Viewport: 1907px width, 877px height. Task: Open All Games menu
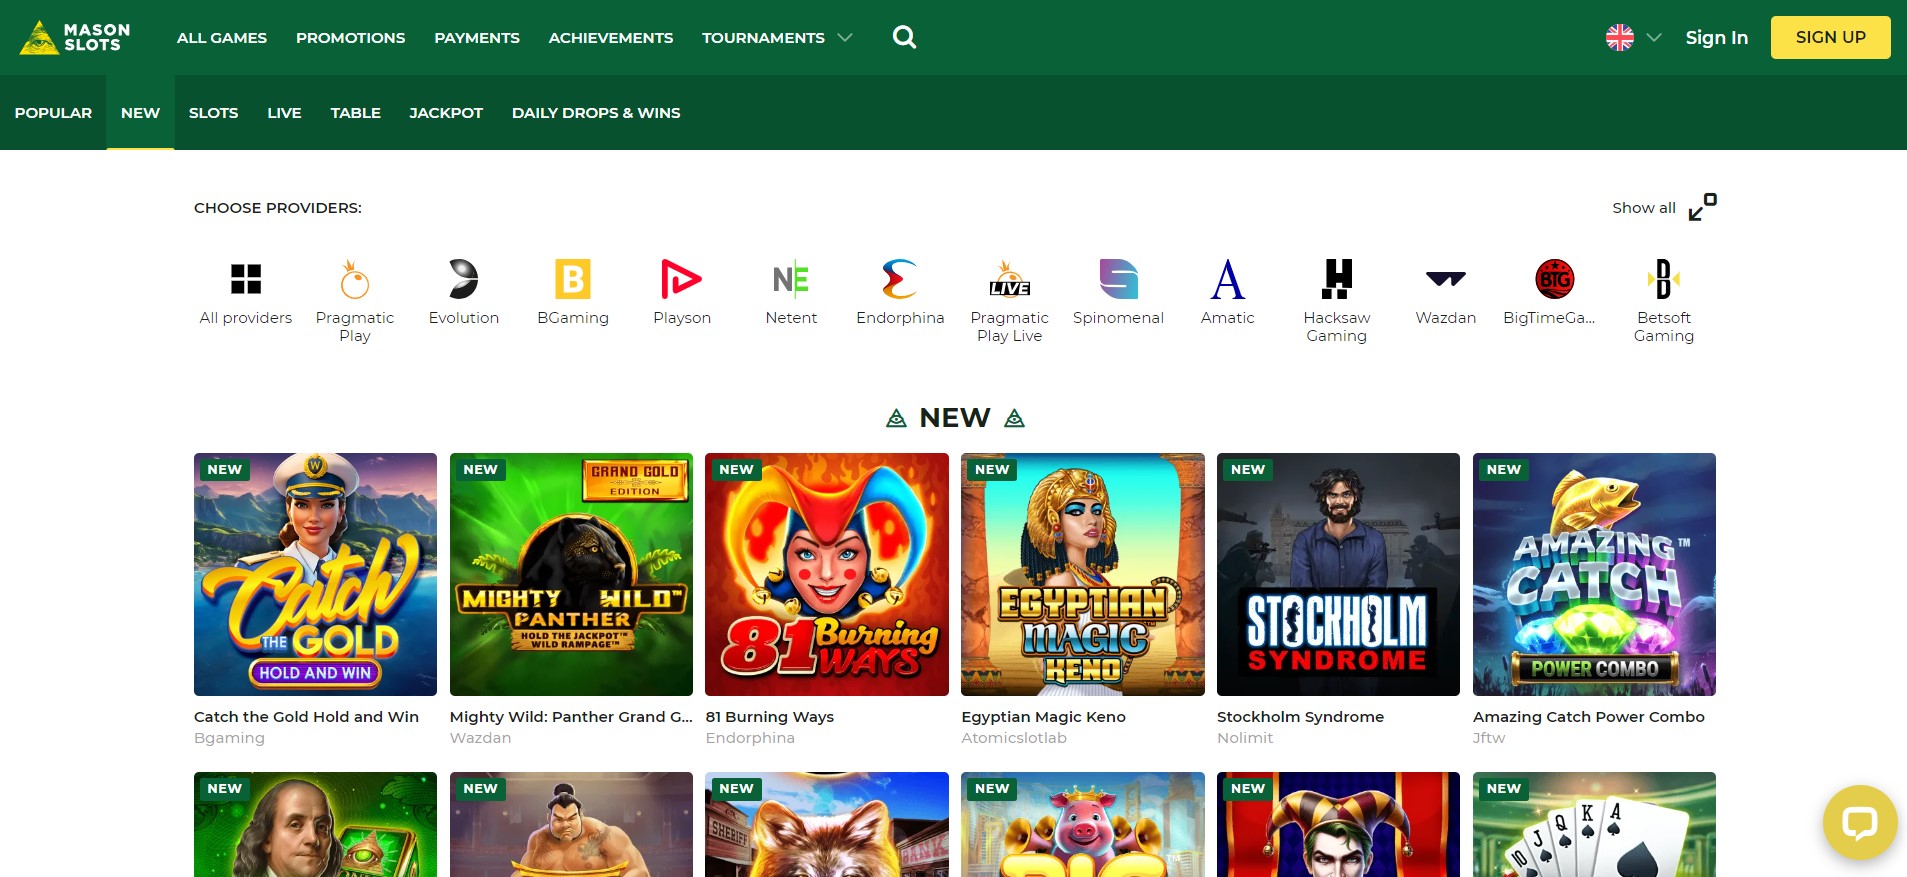tap(222, 38)
